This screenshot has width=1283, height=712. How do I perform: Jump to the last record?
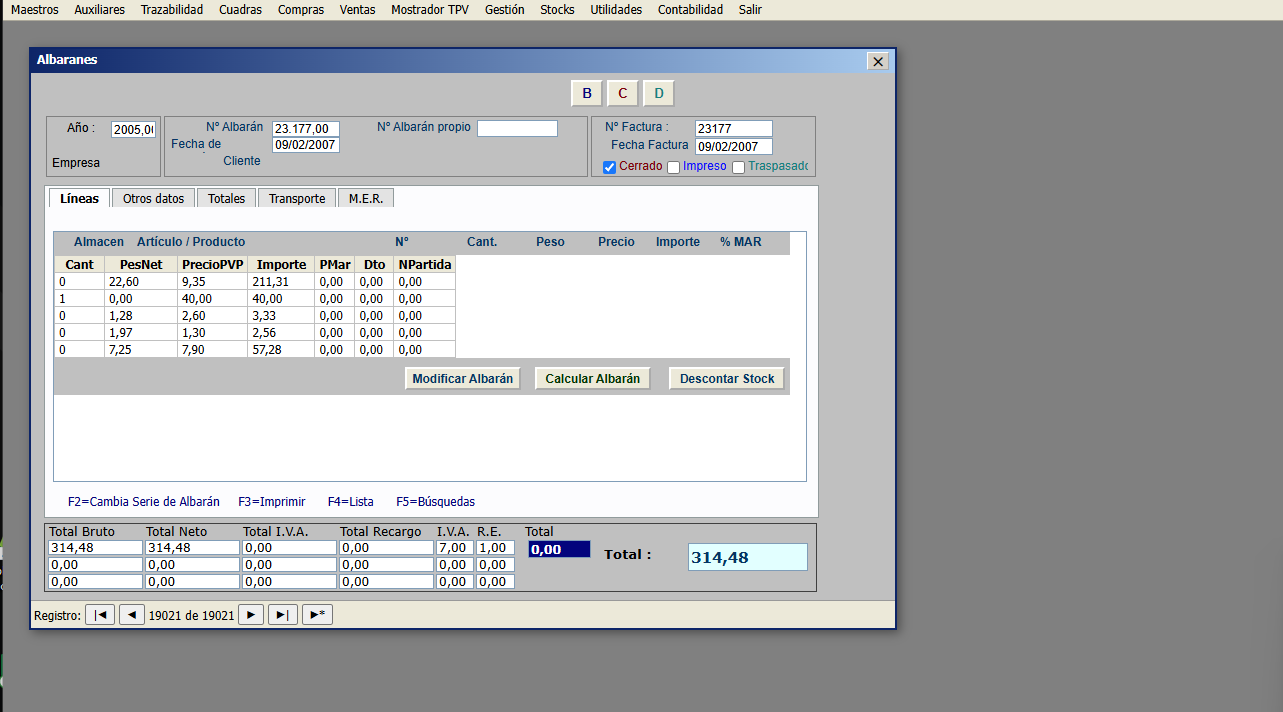pos(283,615)
